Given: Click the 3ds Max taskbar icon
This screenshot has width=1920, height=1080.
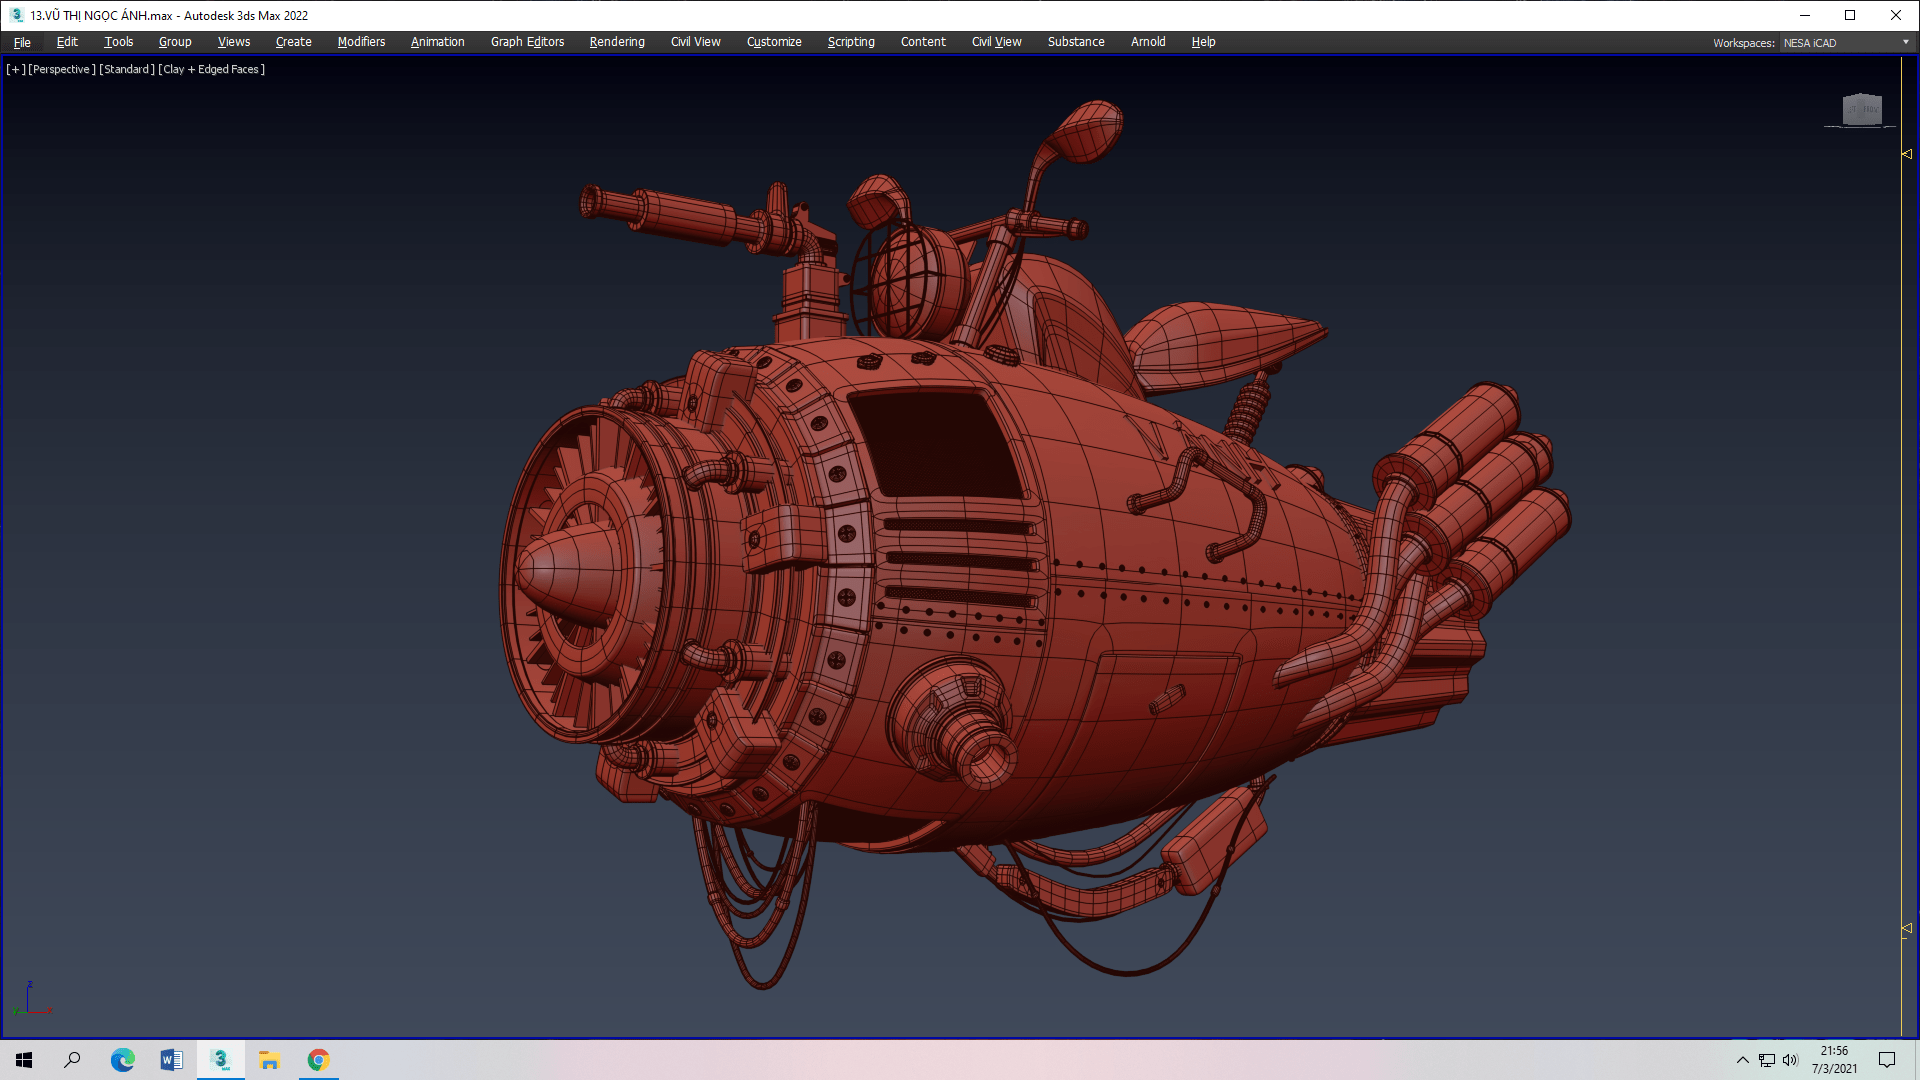Looking at the screenshot, I should tap(221, 1060).
